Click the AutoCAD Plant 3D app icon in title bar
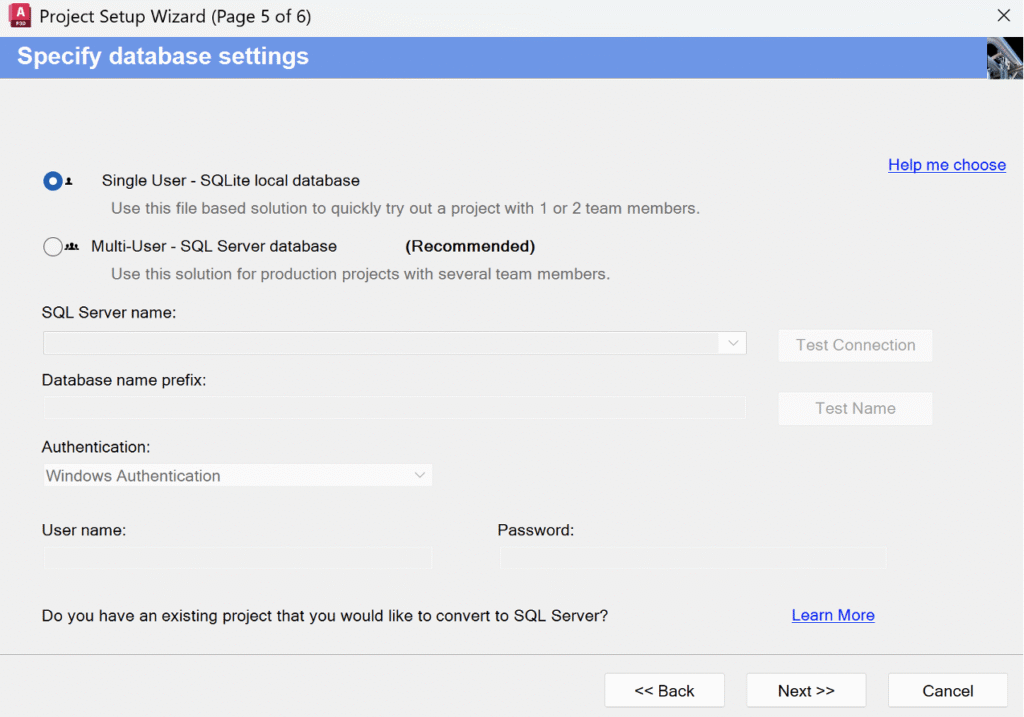The width and height of the screenshot is (1024, 717). [20, 16]
